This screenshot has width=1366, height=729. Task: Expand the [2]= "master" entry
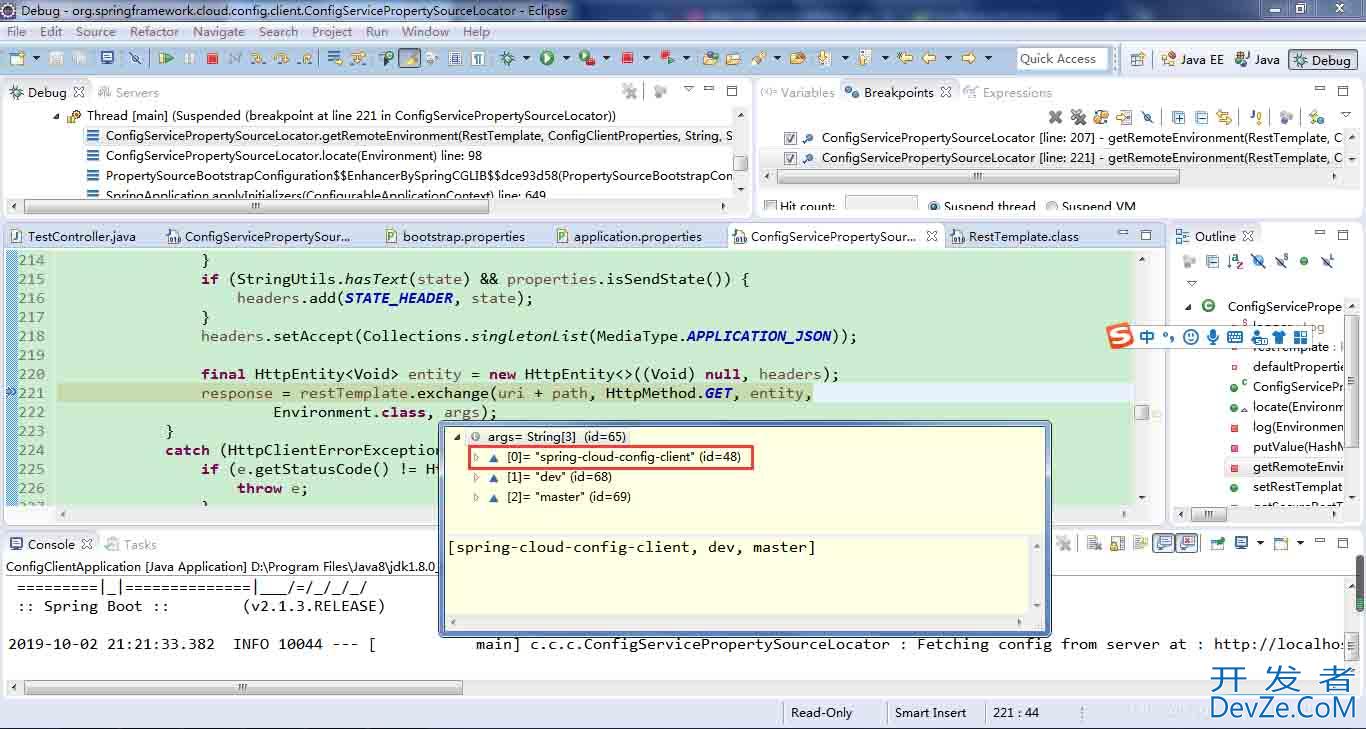(477, 497)
